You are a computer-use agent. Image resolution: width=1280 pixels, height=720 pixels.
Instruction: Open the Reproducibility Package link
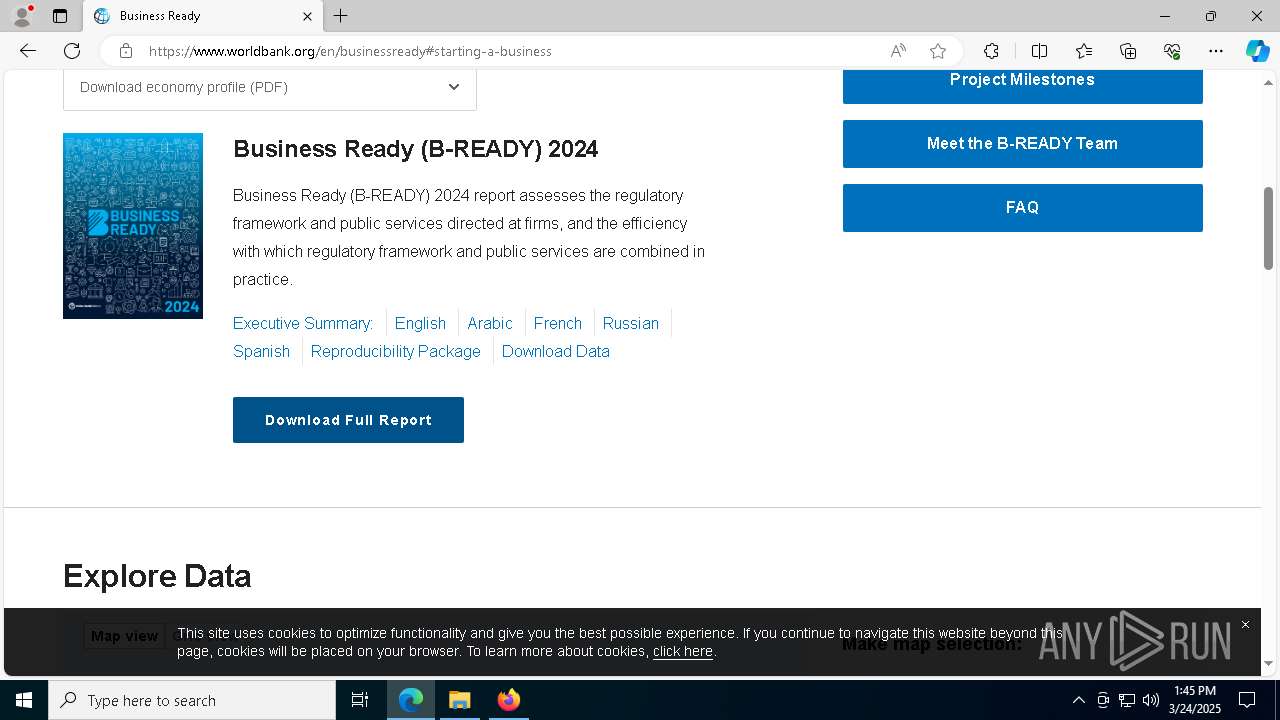click(396, 351)
